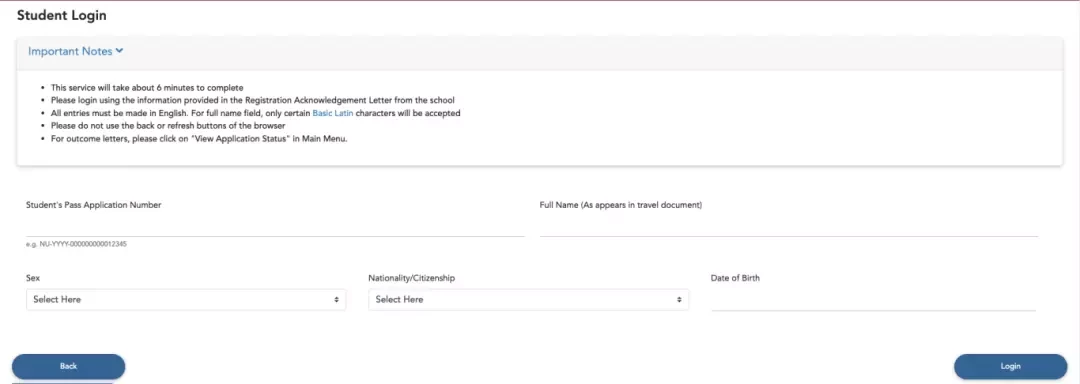Image resolution: width=1080 pixels, height=384 pixels.
Task: Click the Student's Pass Application Number label
Action: tap(94, 205)
